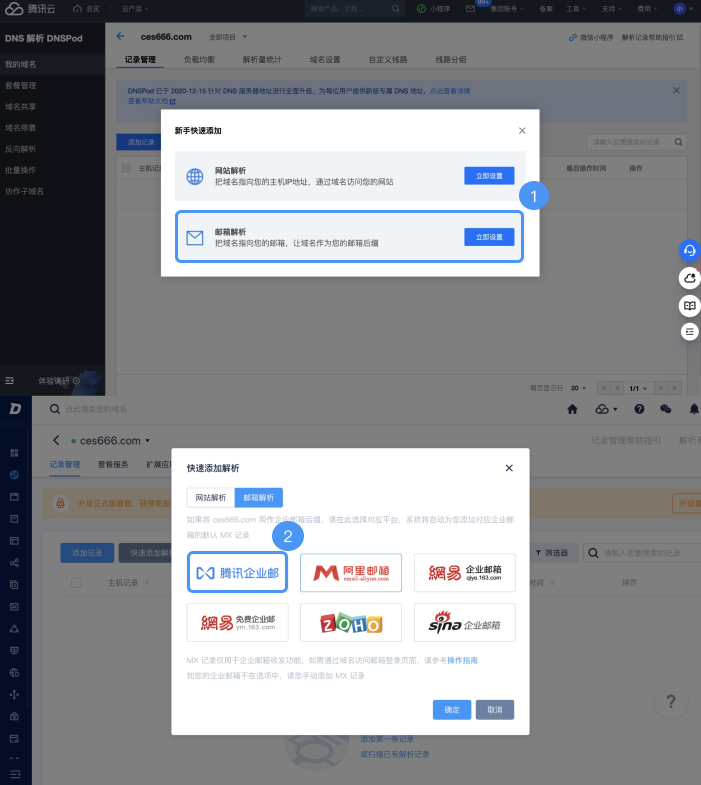Image resolution: width=701 pixels, height=785 pixels.
Task: Click 取消 in the quick add dialog
Action: [495, 709]
